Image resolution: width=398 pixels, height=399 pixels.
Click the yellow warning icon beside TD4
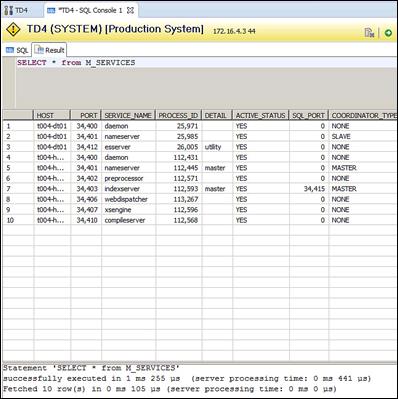point(13,29)
